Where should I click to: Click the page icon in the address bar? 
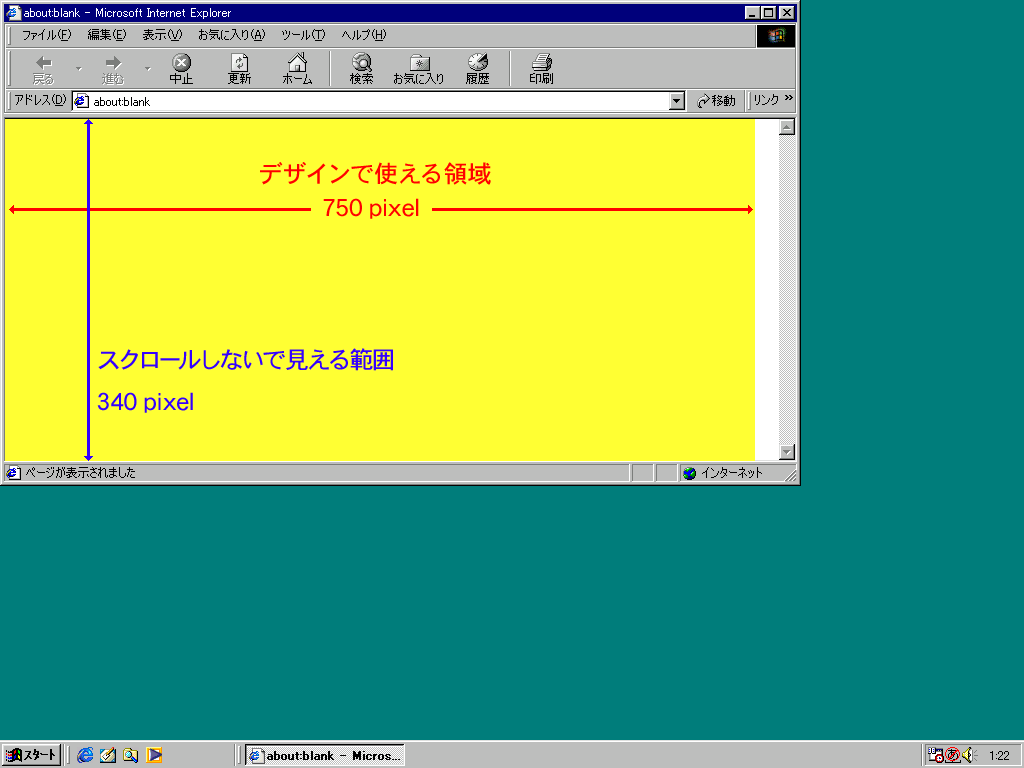82,101
